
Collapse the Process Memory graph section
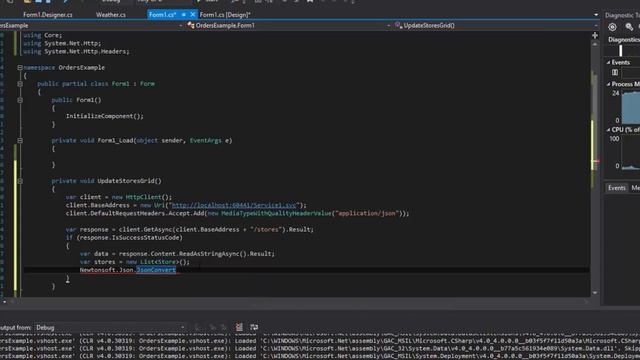coord(608,84)
